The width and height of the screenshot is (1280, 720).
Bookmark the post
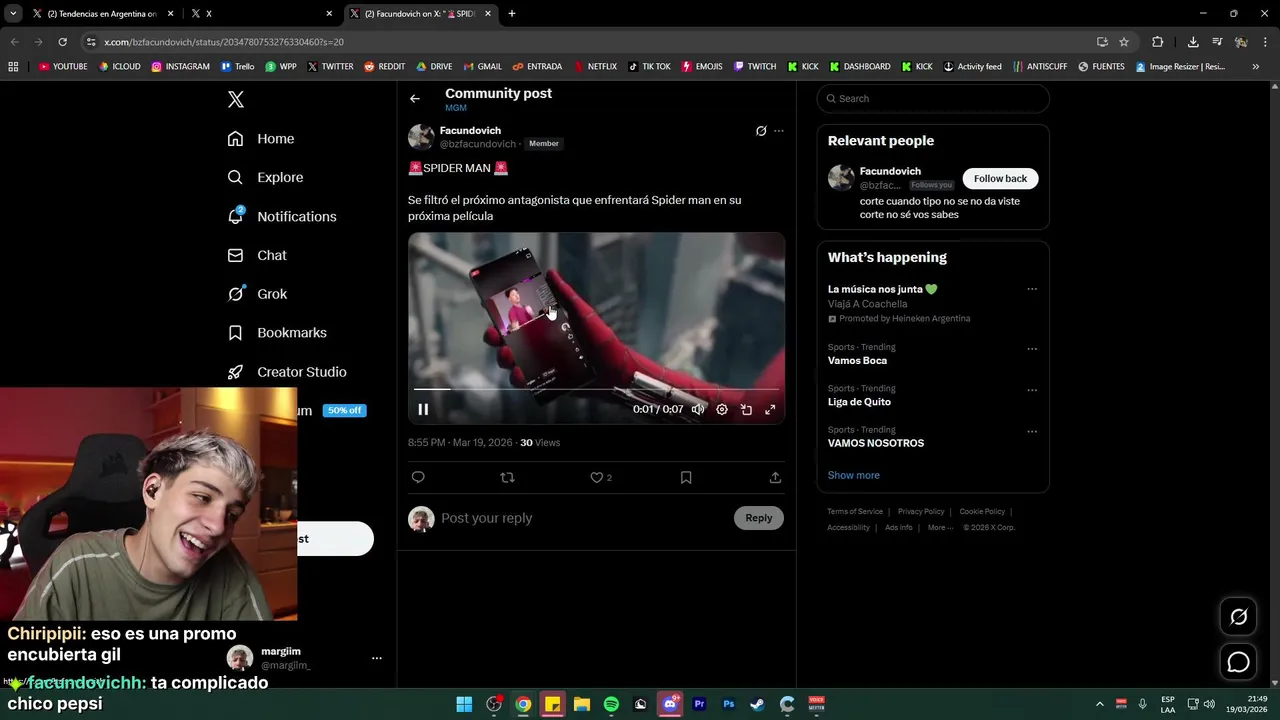(x=686, y=477)
